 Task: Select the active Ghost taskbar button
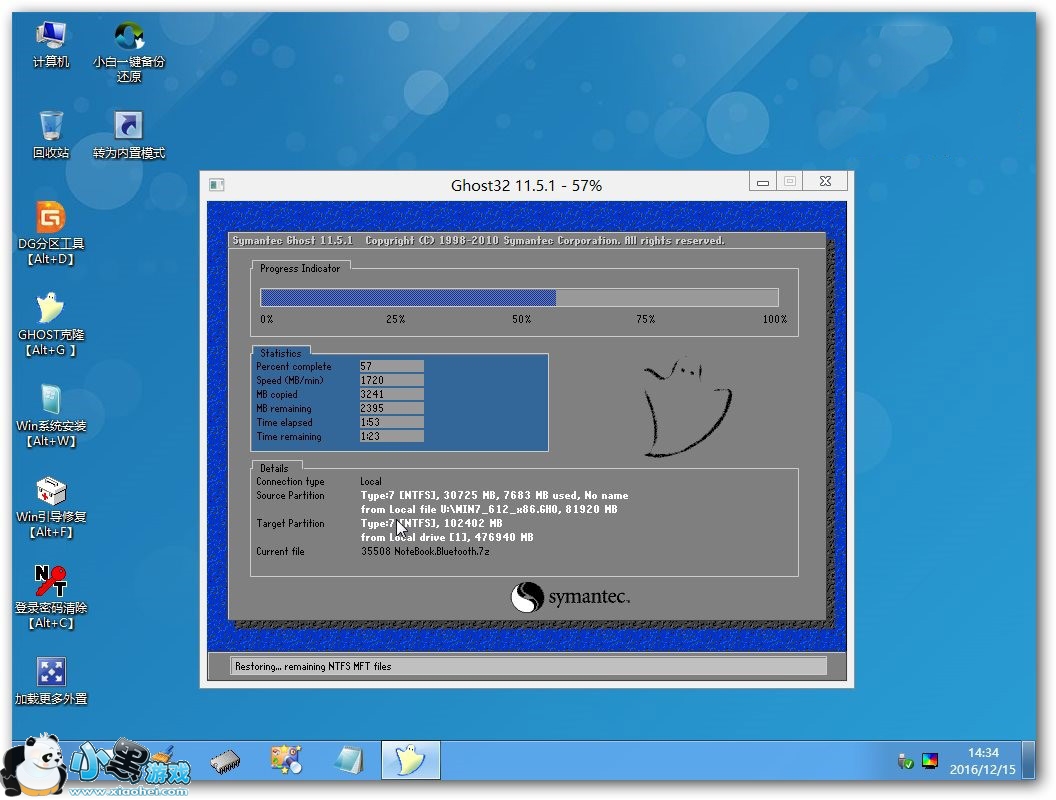(410, 761)
